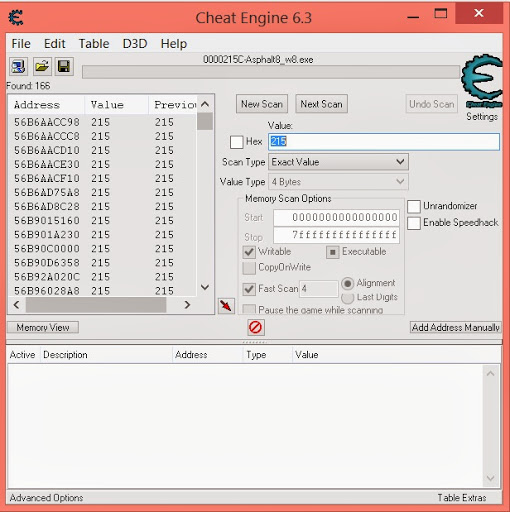Open the Table menu
Screen dimensions: 510x512
[94, 44]
